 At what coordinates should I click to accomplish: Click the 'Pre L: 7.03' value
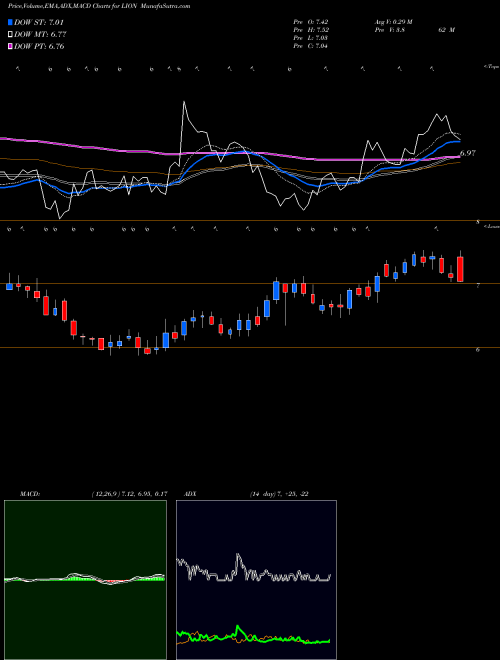point(311,38)
